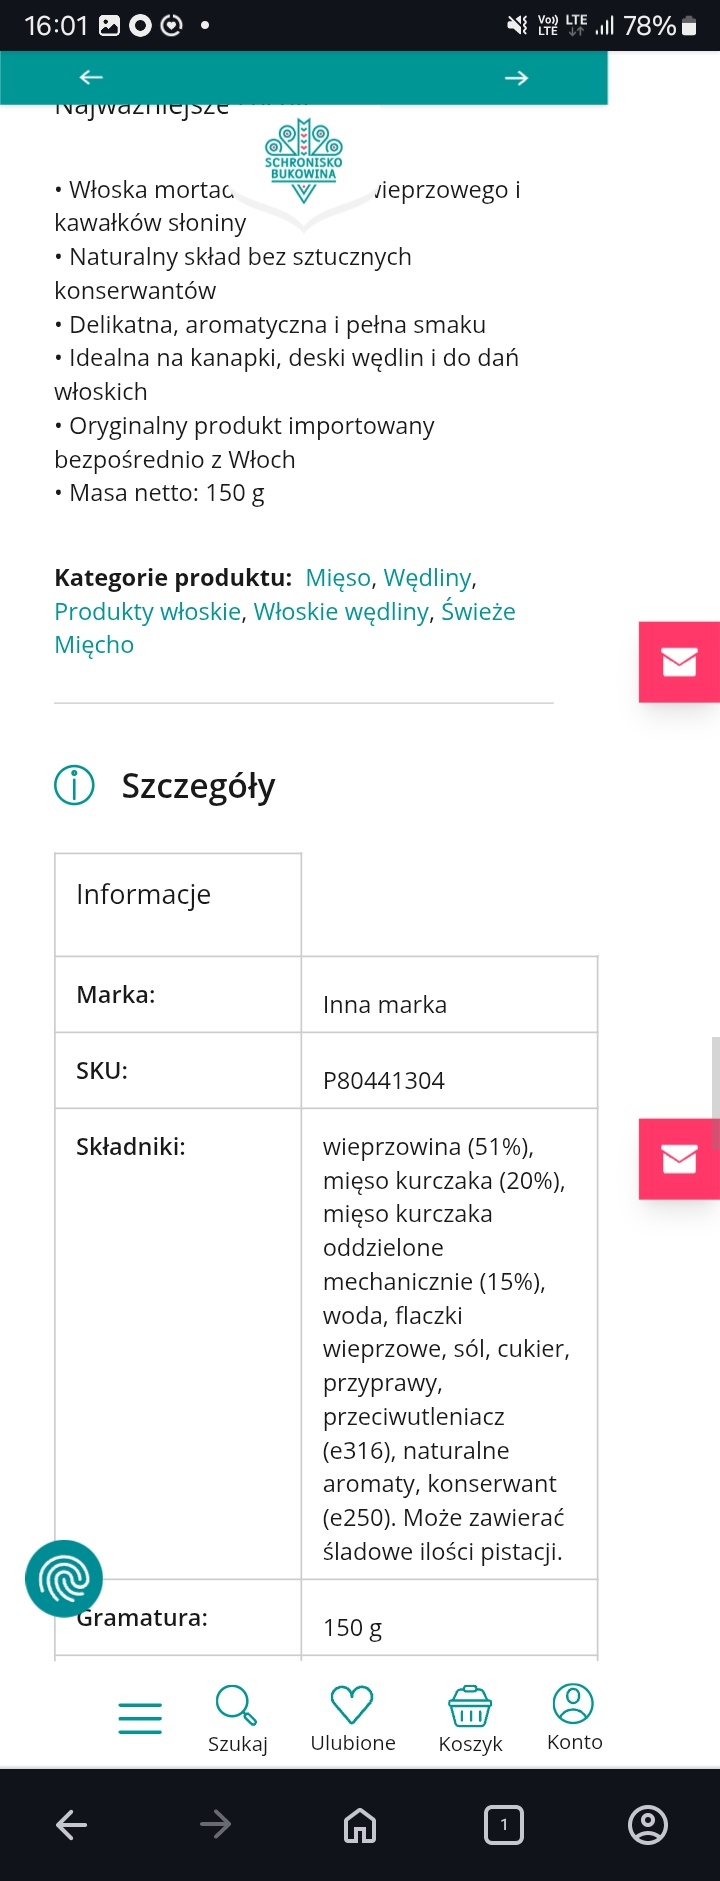This screenshot has width=720, height=1881.
Task: Tap the lower pink envelope contact button
Action: click(679, 1159)
